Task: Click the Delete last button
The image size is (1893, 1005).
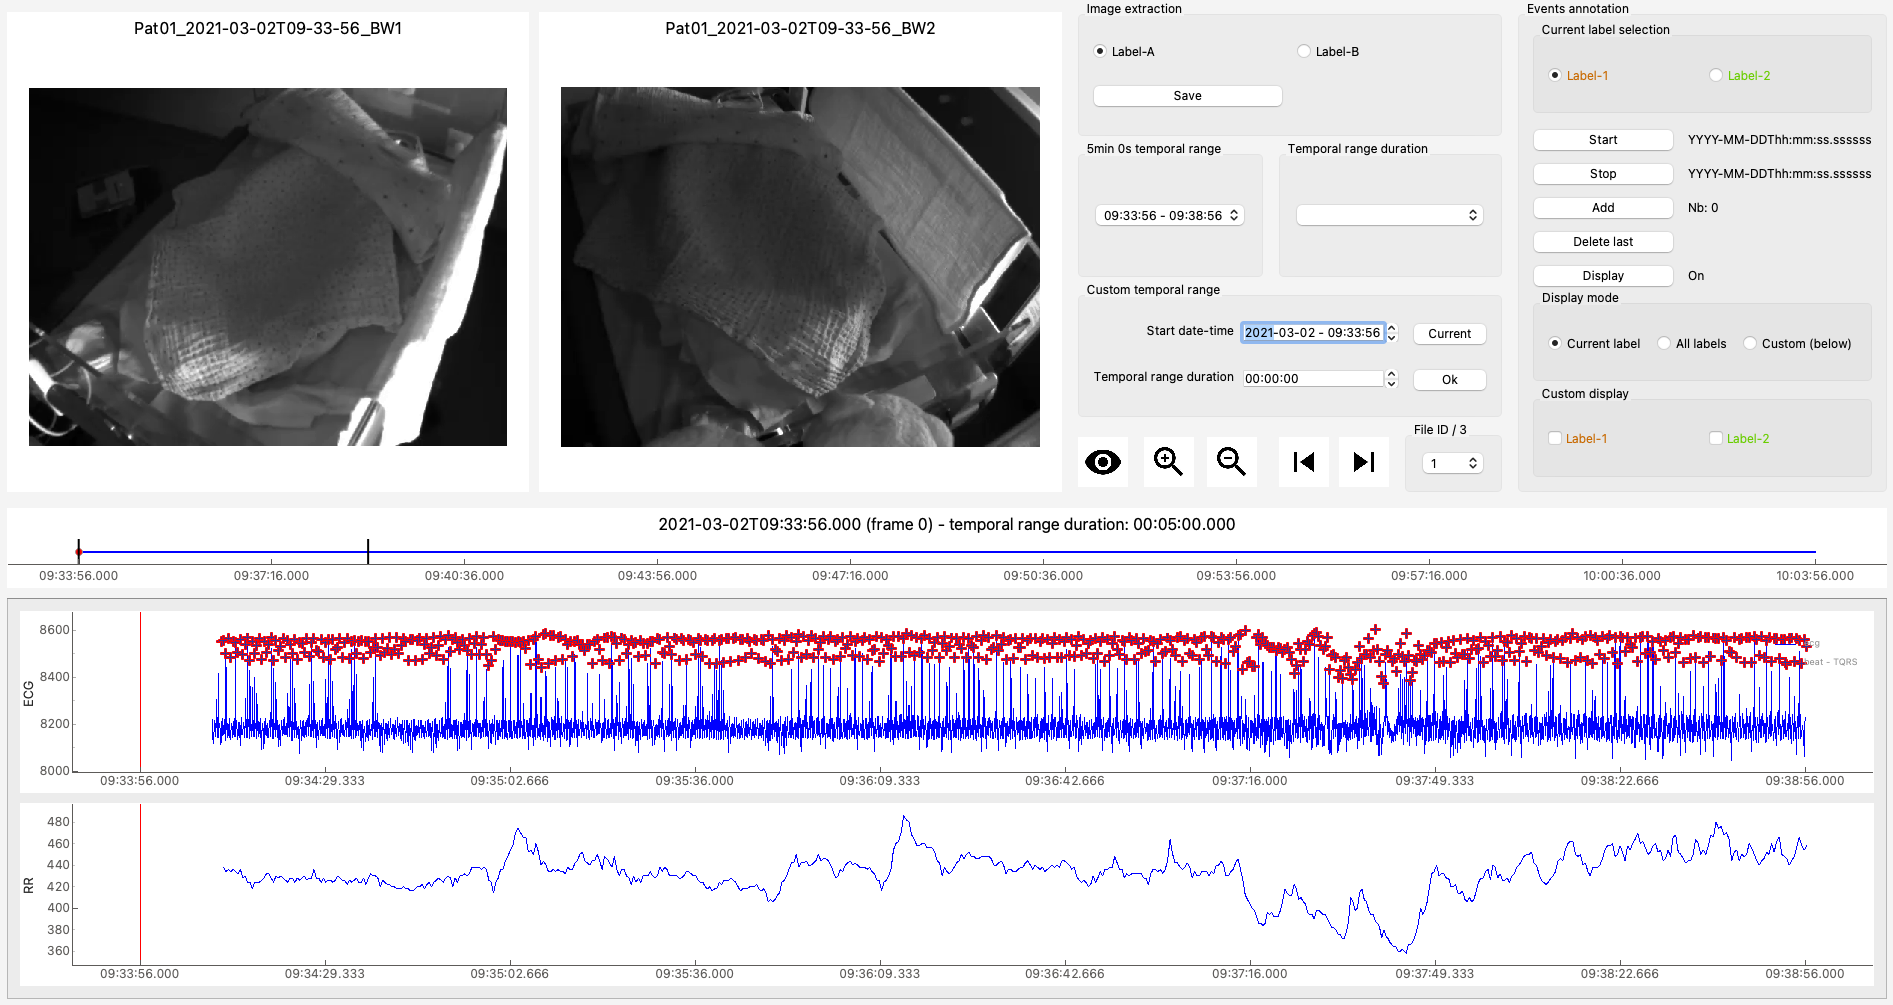Action: 1603,242
